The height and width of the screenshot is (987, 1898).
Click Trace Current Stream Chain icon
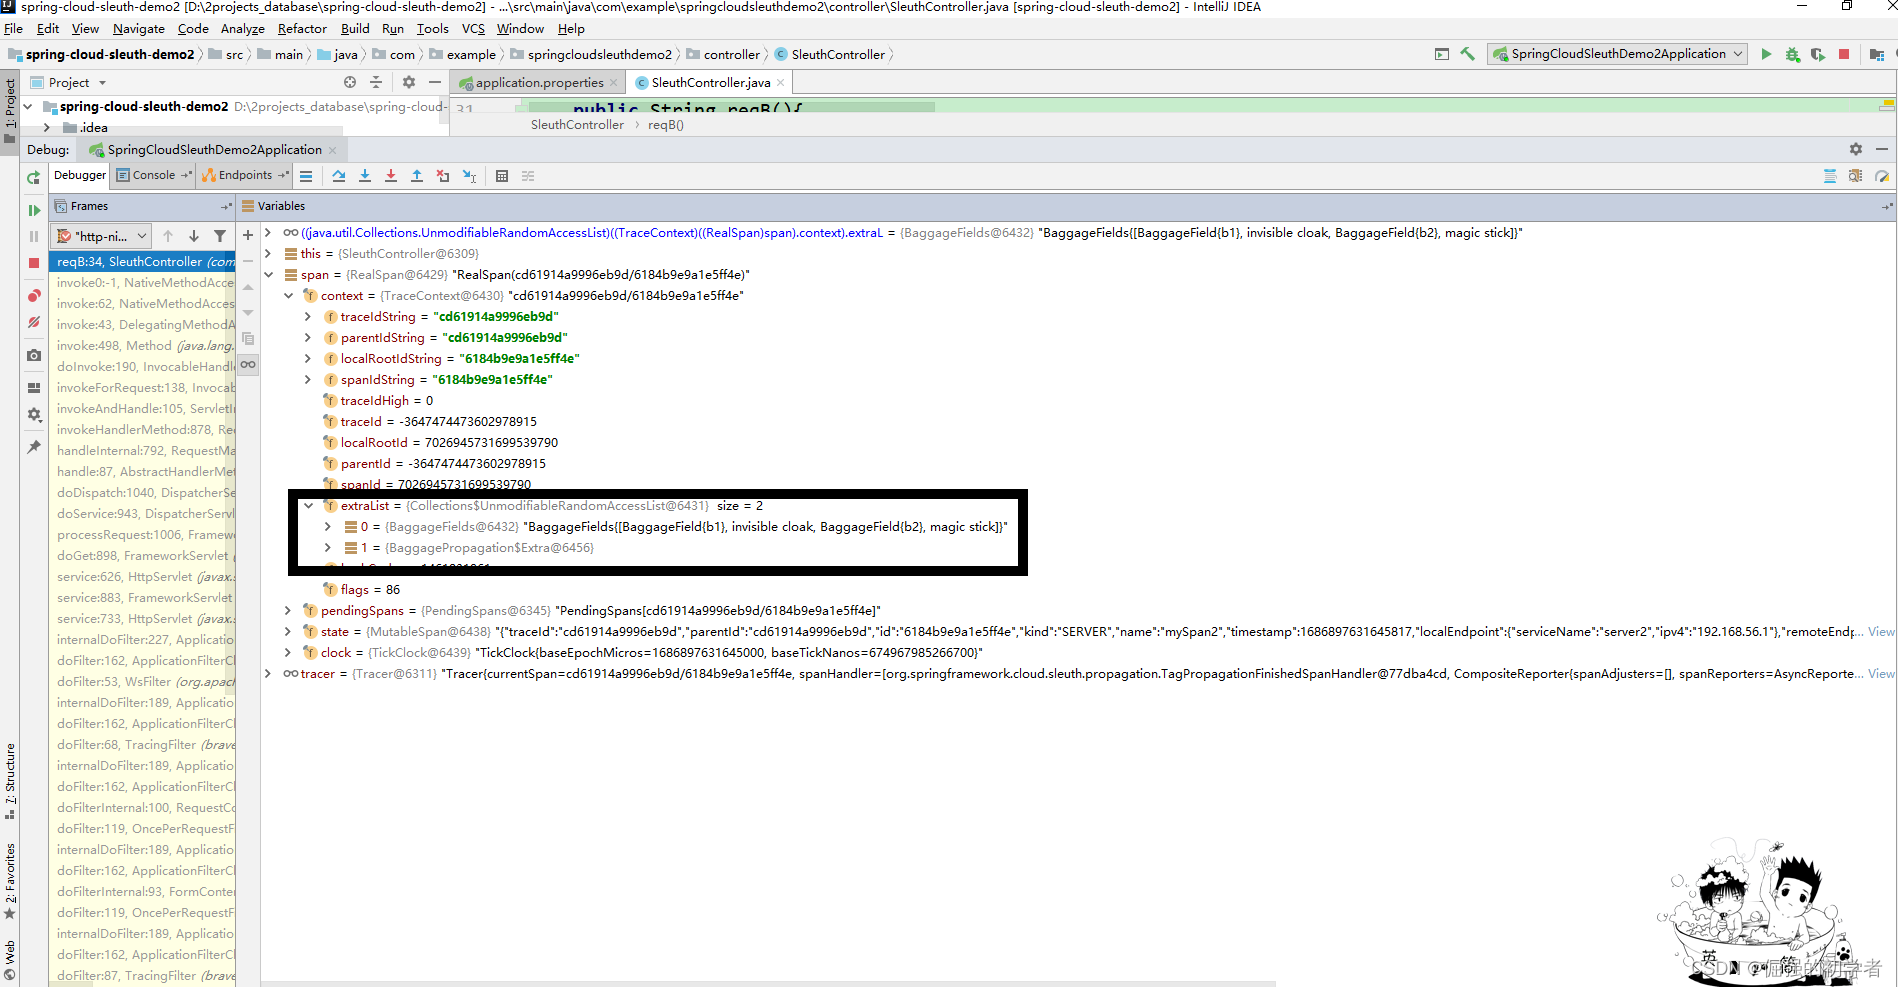528,176
